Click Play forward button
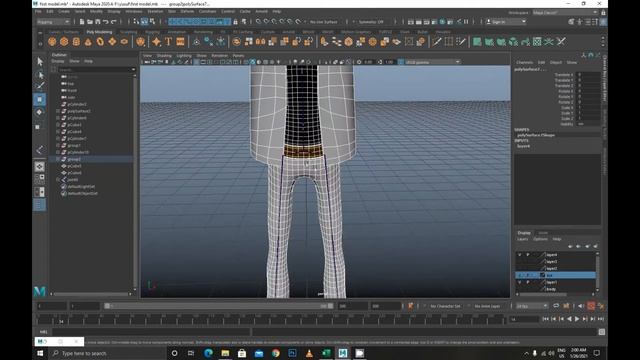The image size is (640, 360). 577,319
